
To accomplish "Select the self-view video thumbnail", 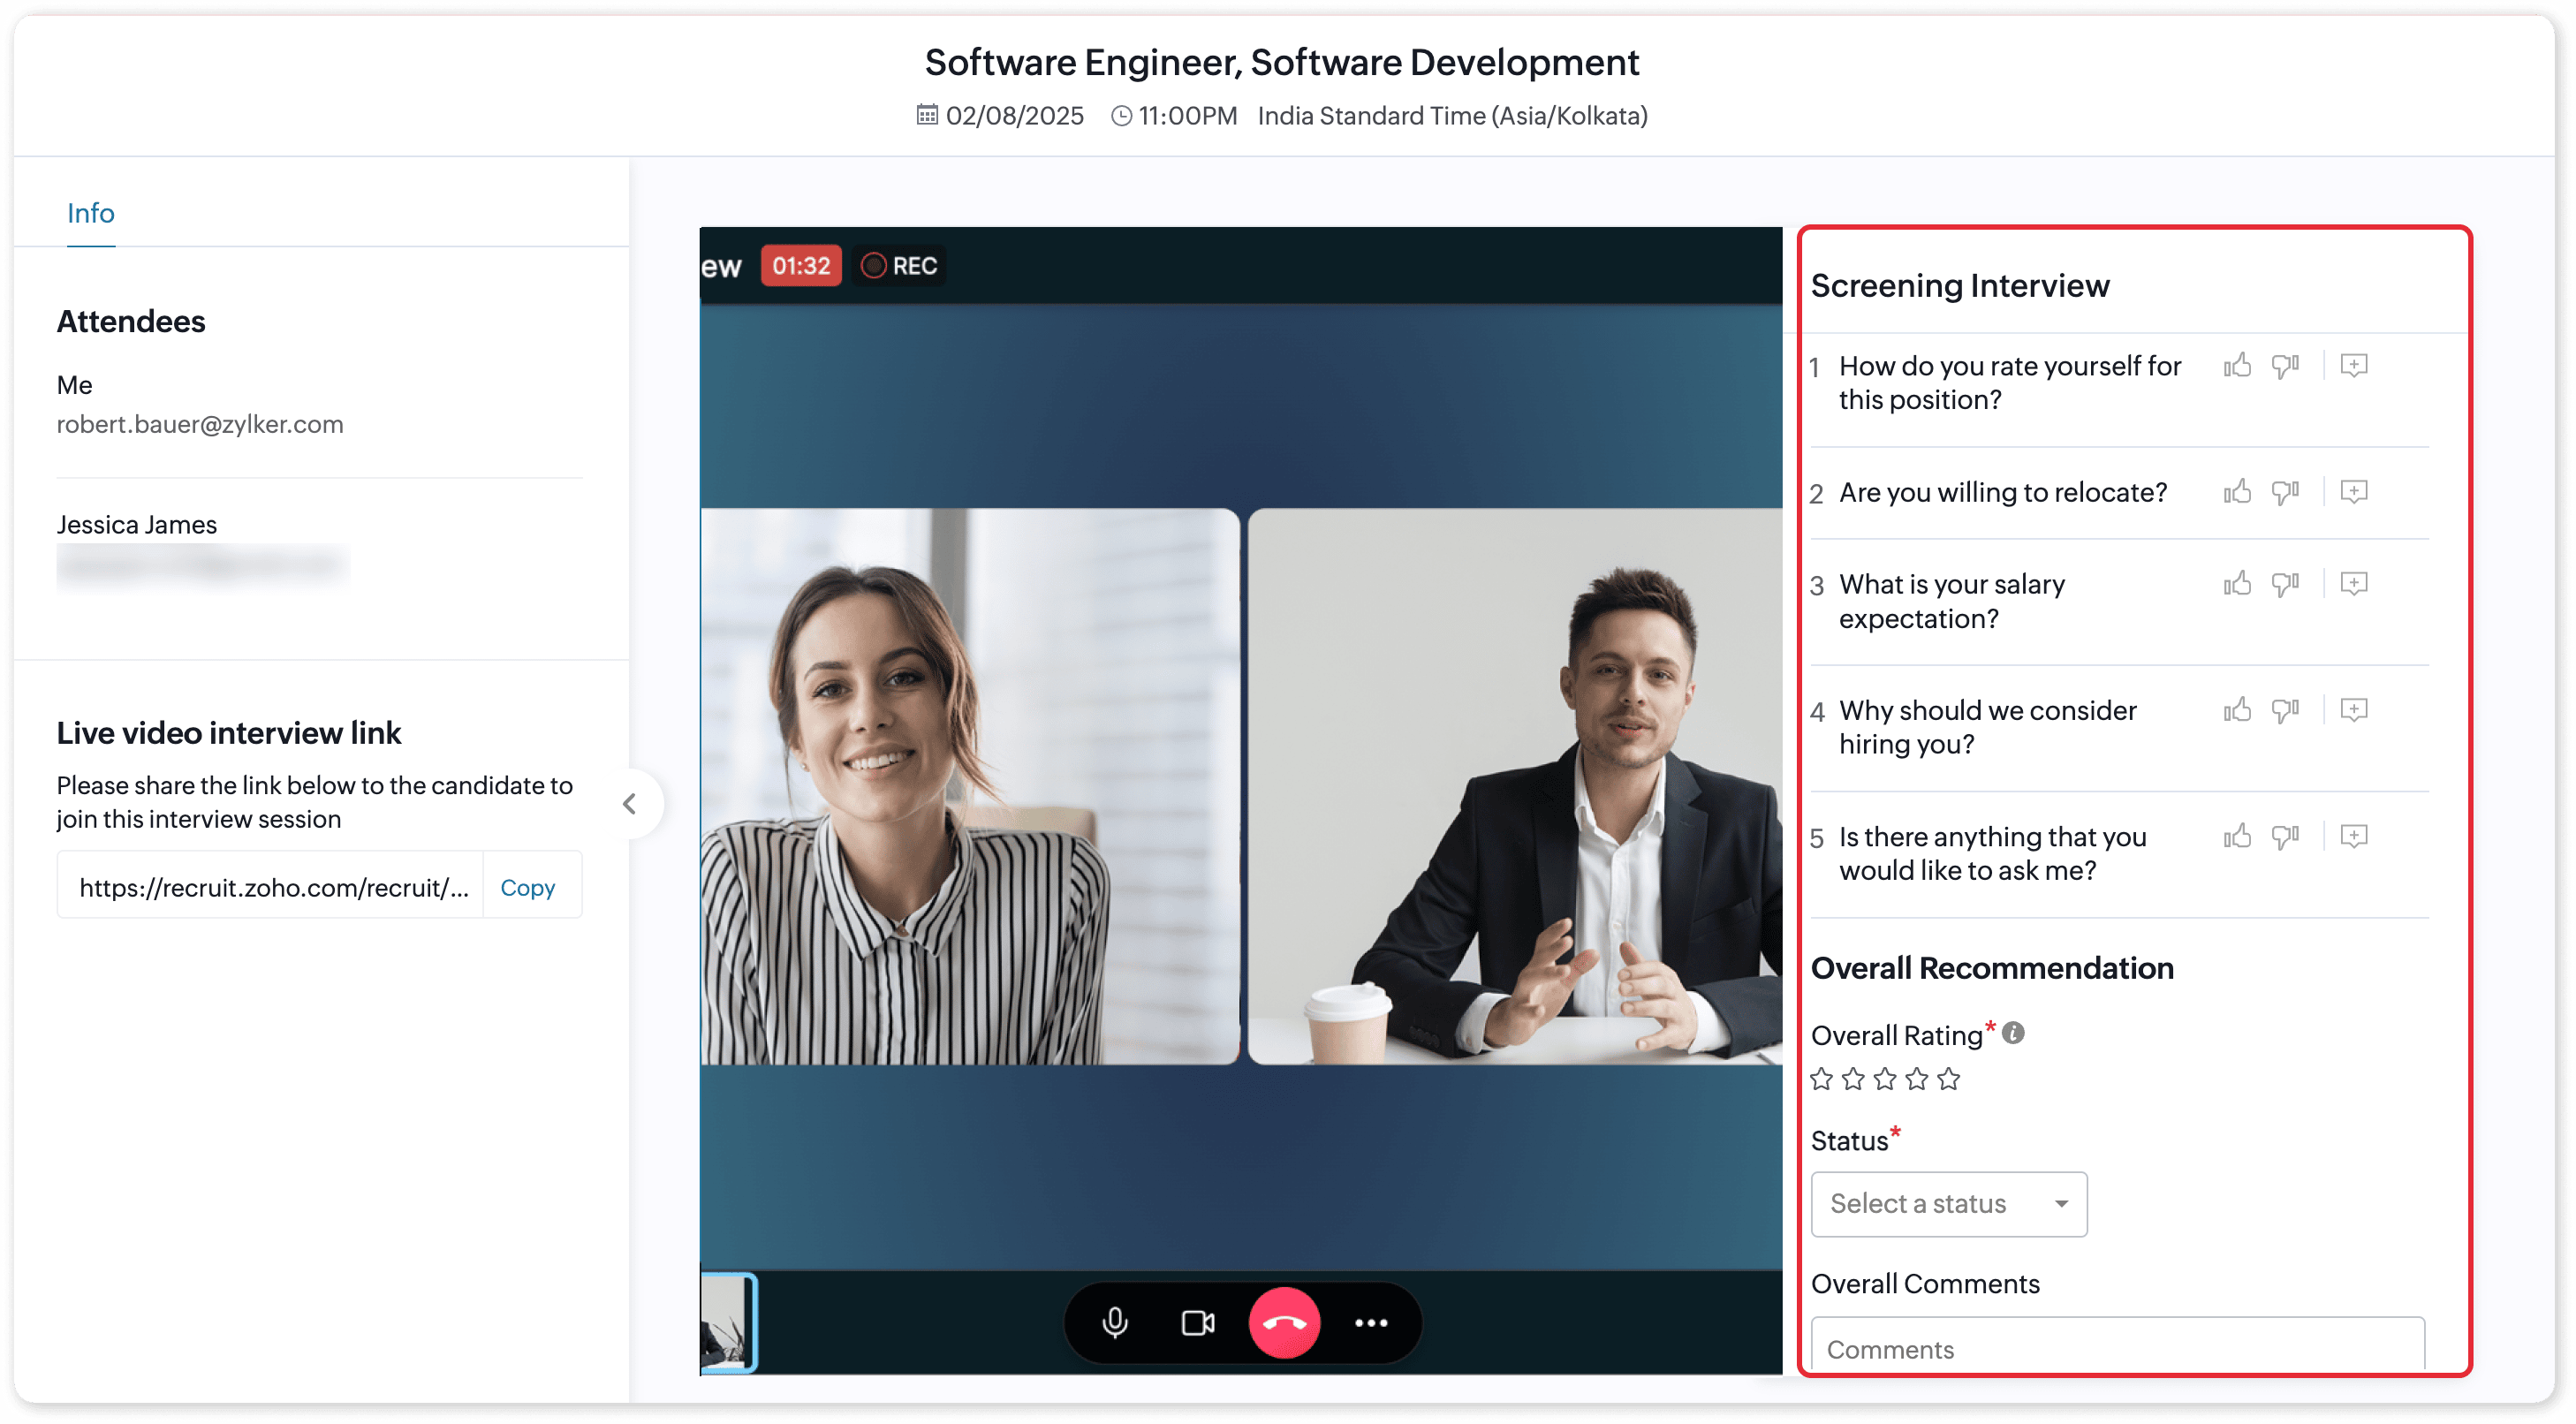I will tap(727, 1322).
